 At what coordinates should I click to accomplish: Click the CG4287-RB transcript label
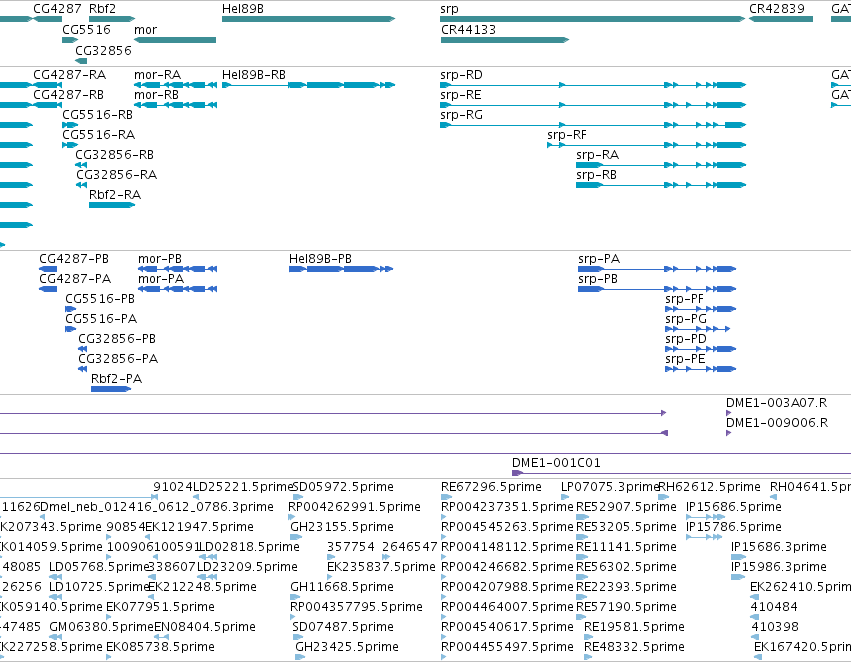coord(68,94)
